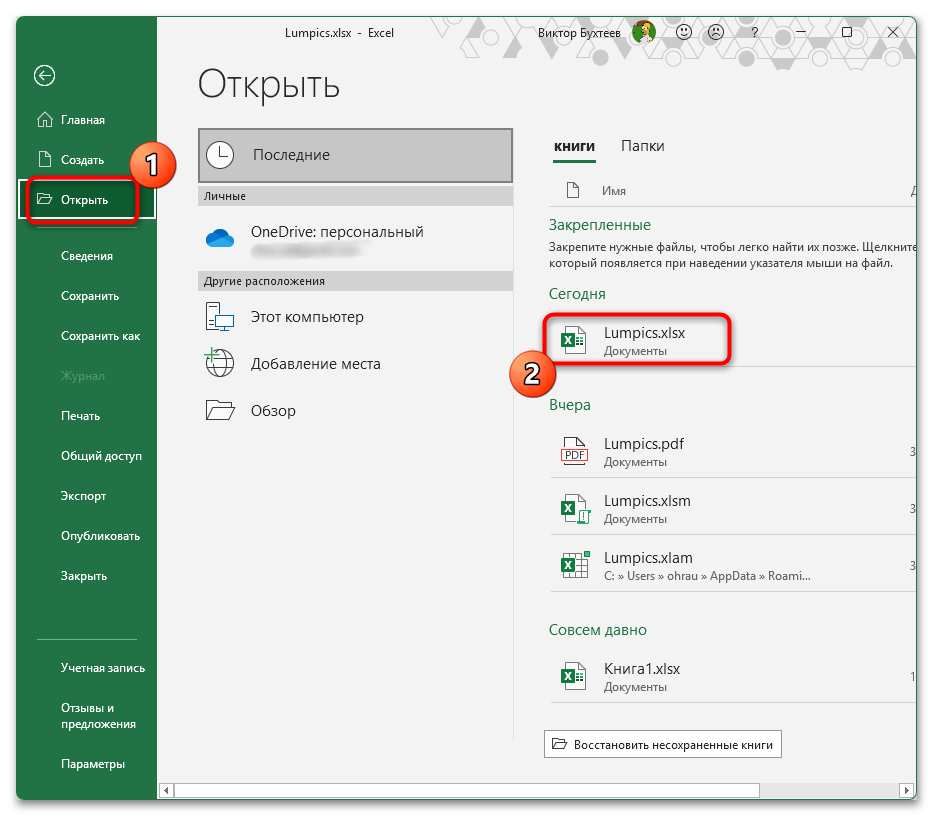The height and width of the screenshot is (816, 933).
Task: Click Добавление места option
Action: (x=355, y=364)
